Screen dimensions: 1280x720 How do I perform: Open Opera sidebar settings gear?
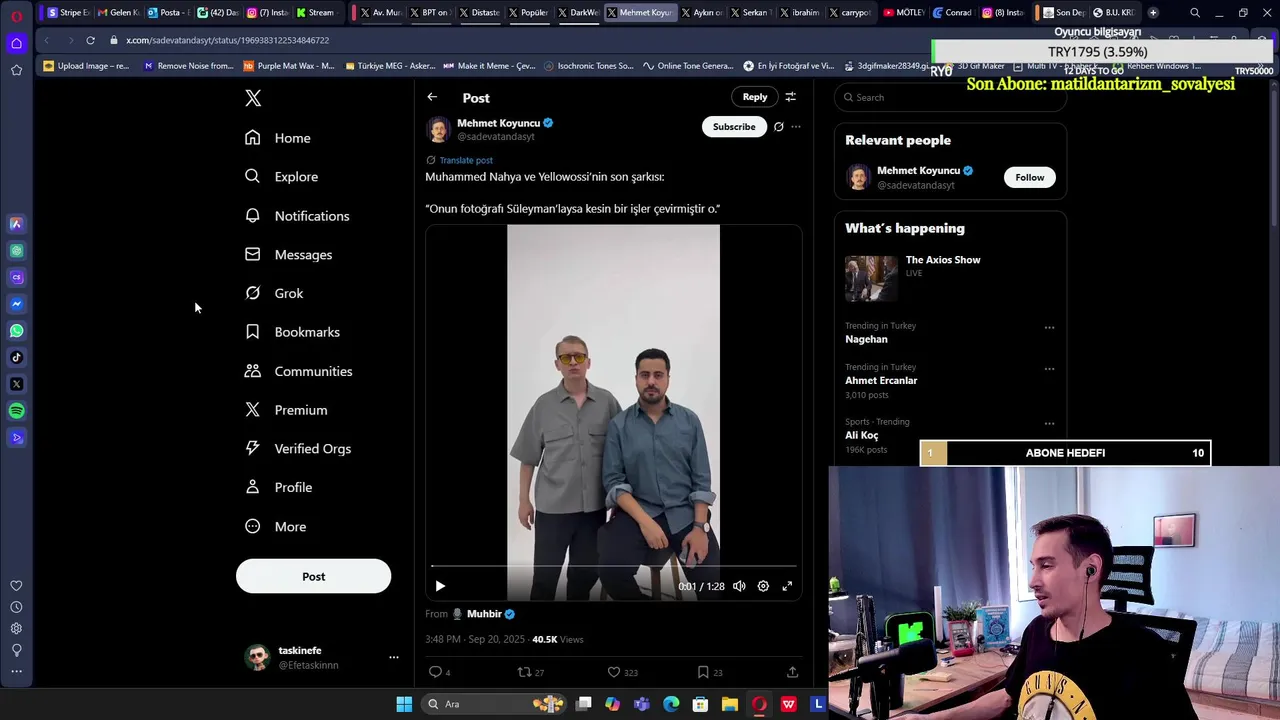point(16,629)
